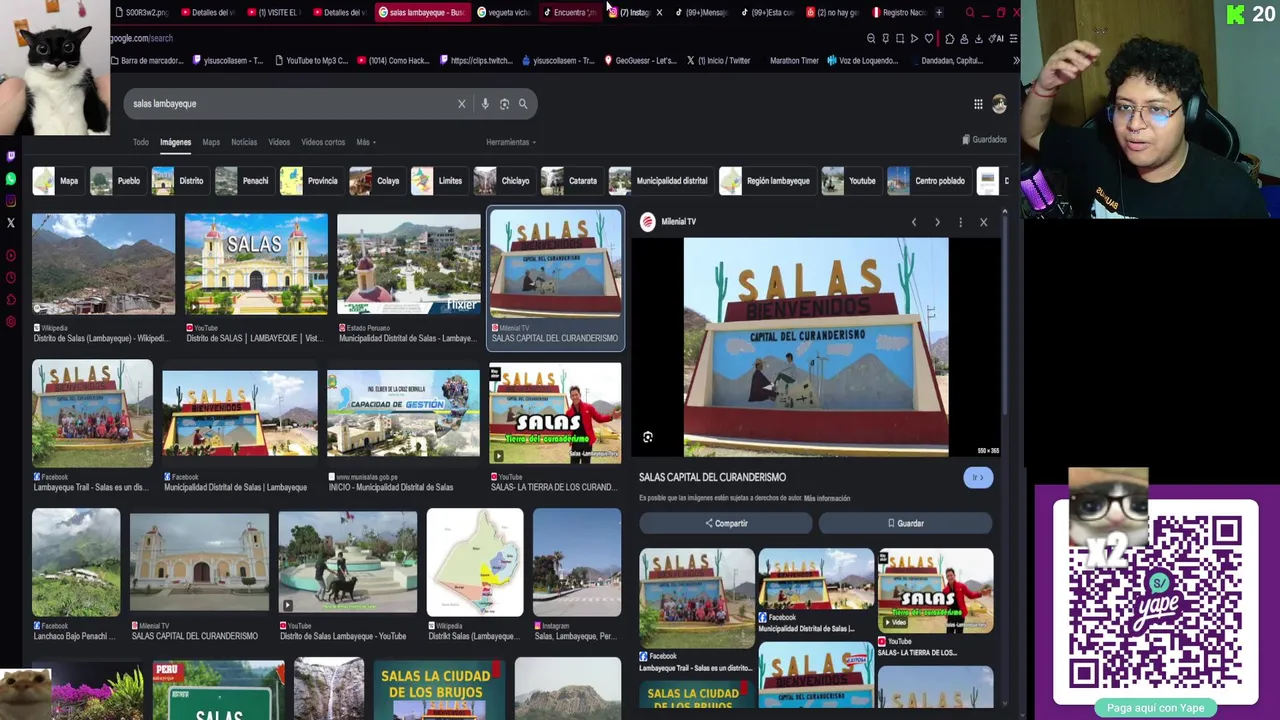The image size is (1280, 720).
Task: Open WhatsApp in the Opera sidebar
Action: pyautogui.click(x=11, y=179)
